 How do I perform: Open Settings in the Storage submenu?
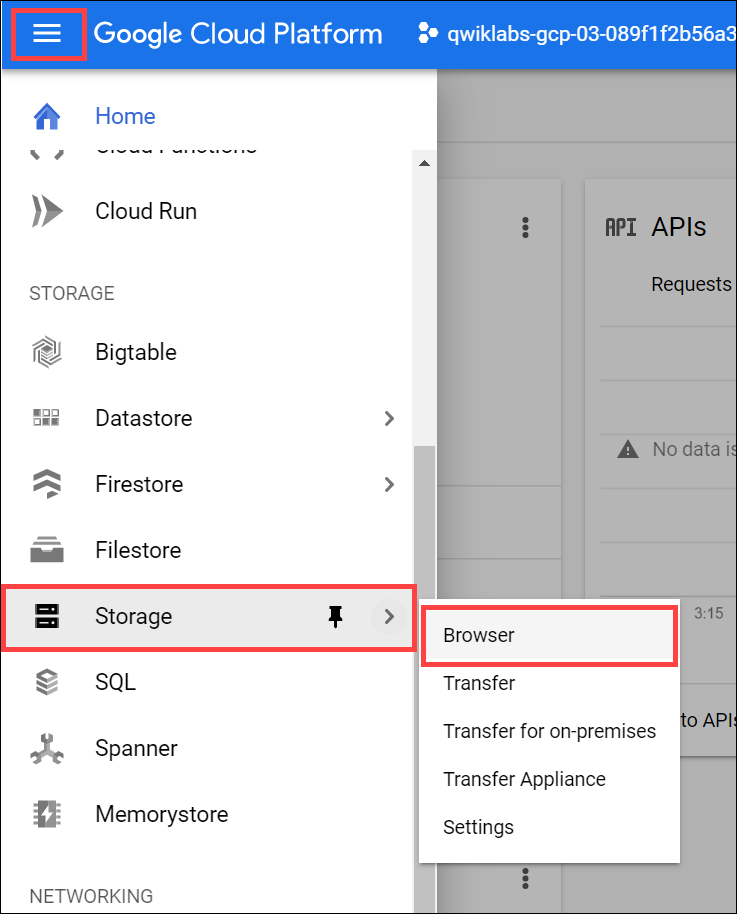click(x=550, y=827)
